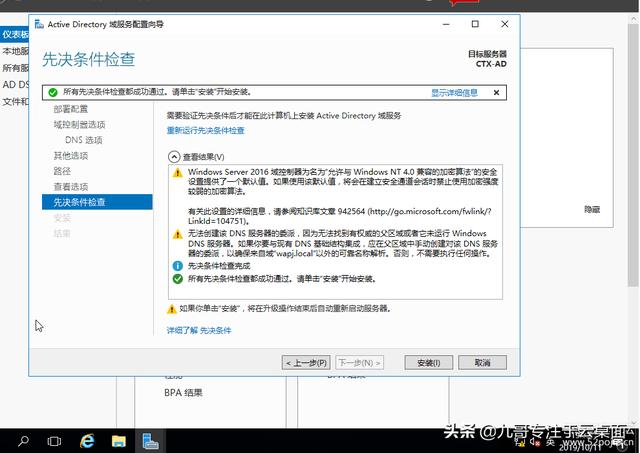
Task: Click 隐藏 link in Server Manager window
Action: 592,209
